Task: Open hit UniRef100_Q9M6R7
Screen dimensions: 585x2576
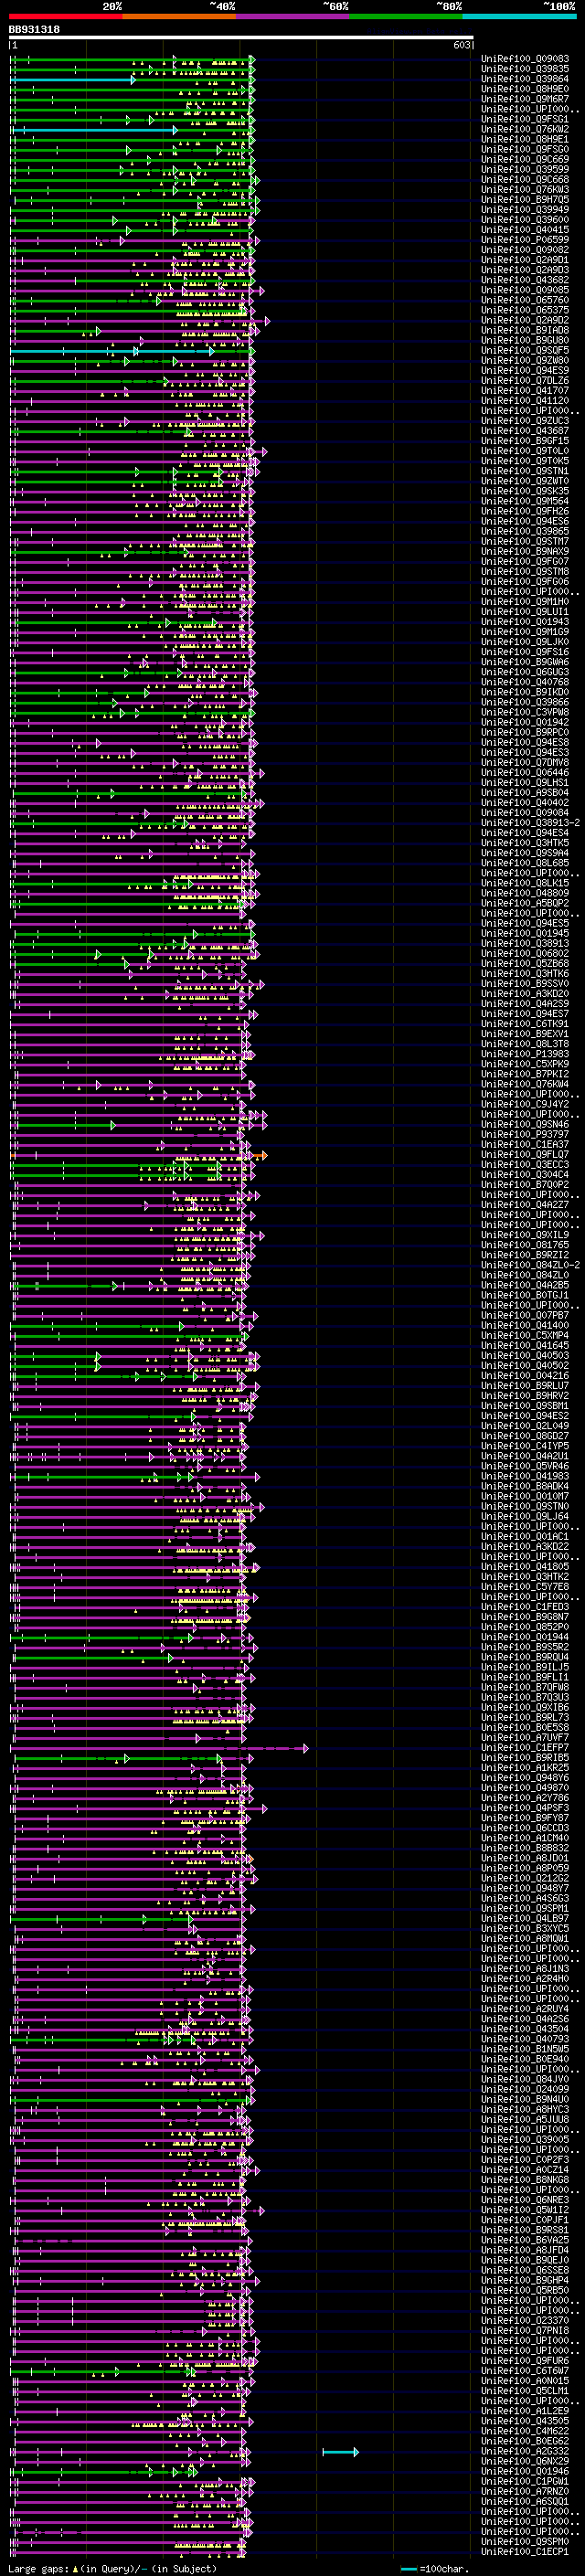Action: [x=525, y=99]
